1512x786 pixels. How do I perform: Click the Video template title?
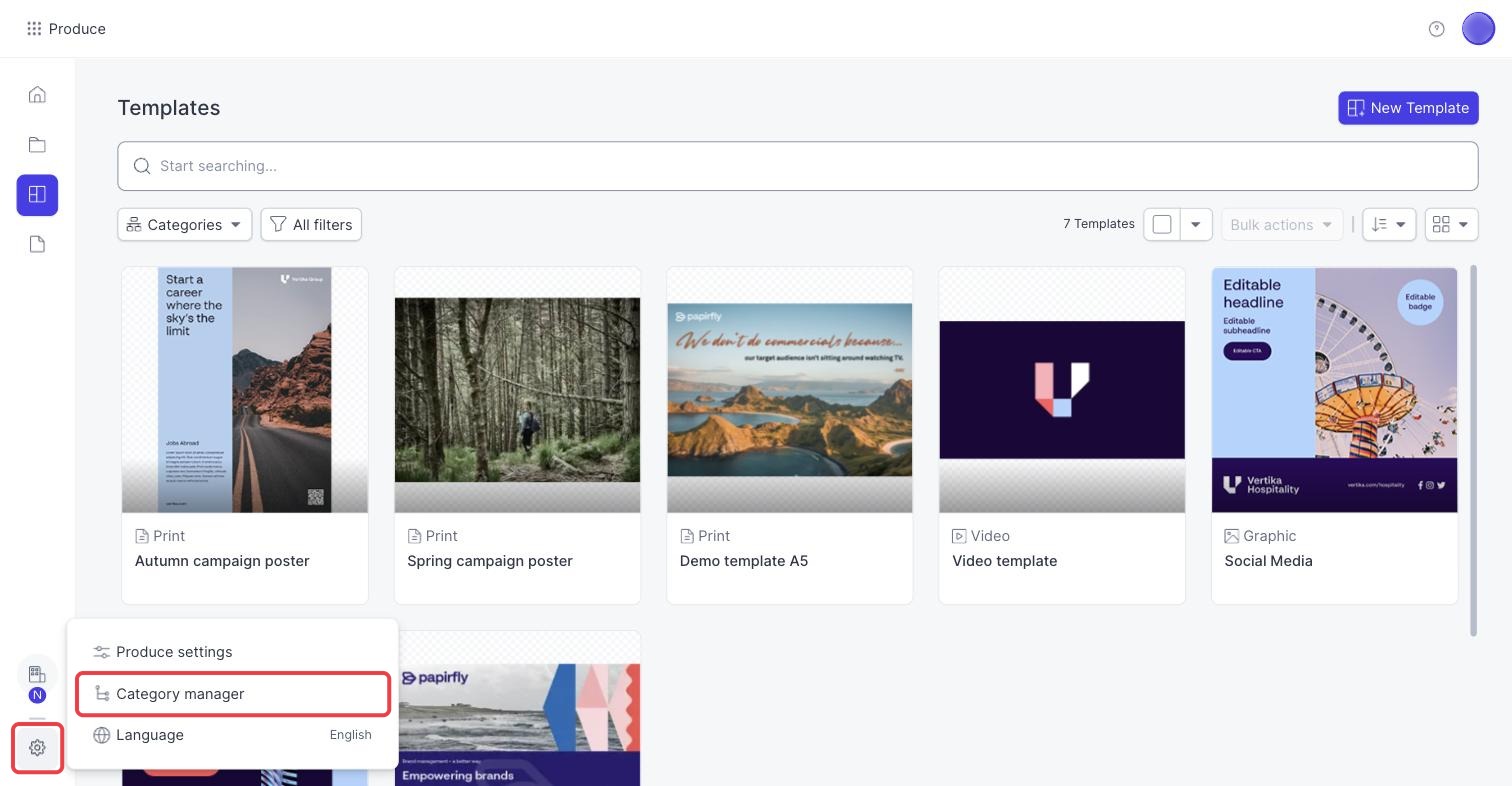click(1004, 561)
